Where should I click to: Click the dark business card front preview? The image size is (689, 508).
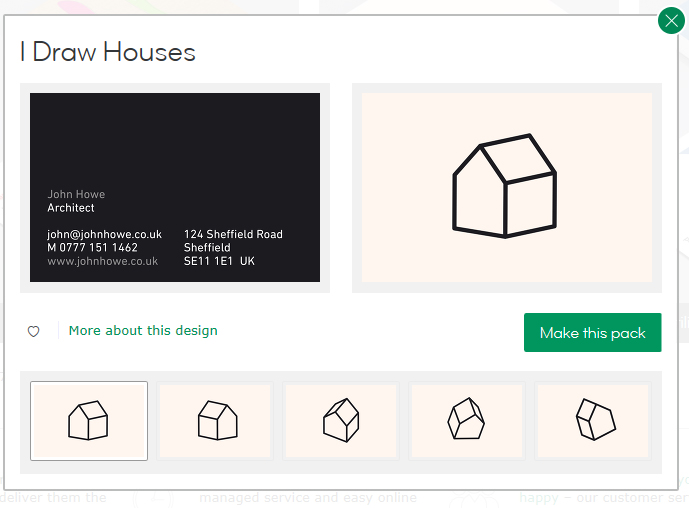(175, 140)
